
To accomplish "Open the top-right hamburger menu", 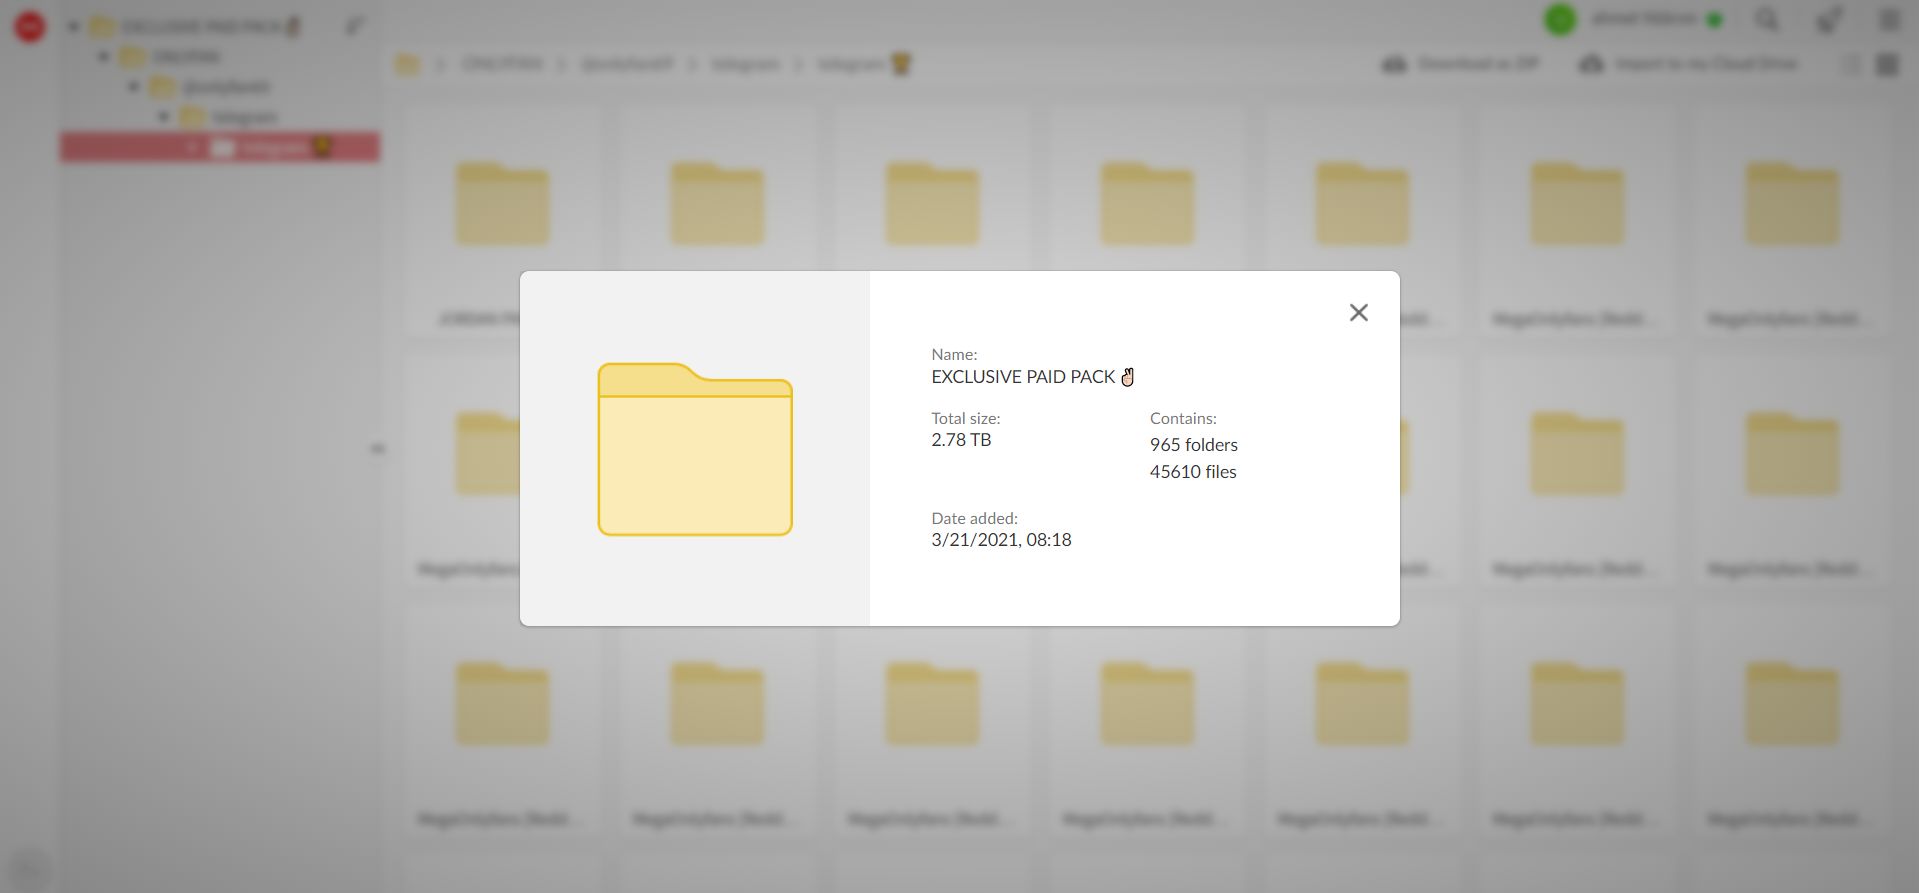I will click(1888, 20).
